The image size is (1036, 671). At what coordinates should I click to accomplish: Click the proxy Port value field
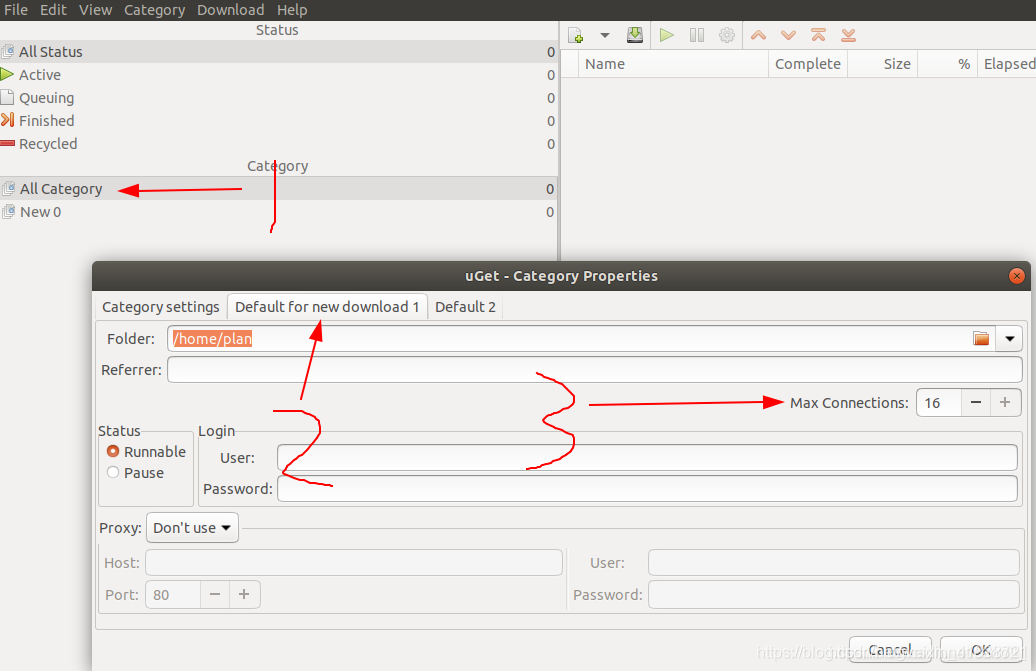[173, 594]
